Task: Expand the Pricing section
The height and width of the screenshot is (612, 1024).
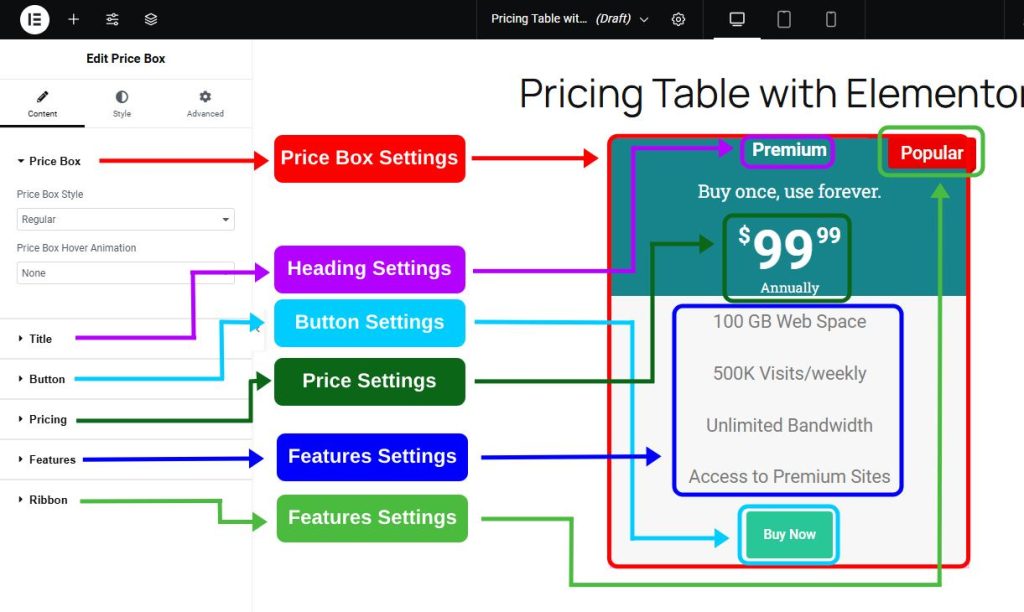Action: (x=48, y=419)
